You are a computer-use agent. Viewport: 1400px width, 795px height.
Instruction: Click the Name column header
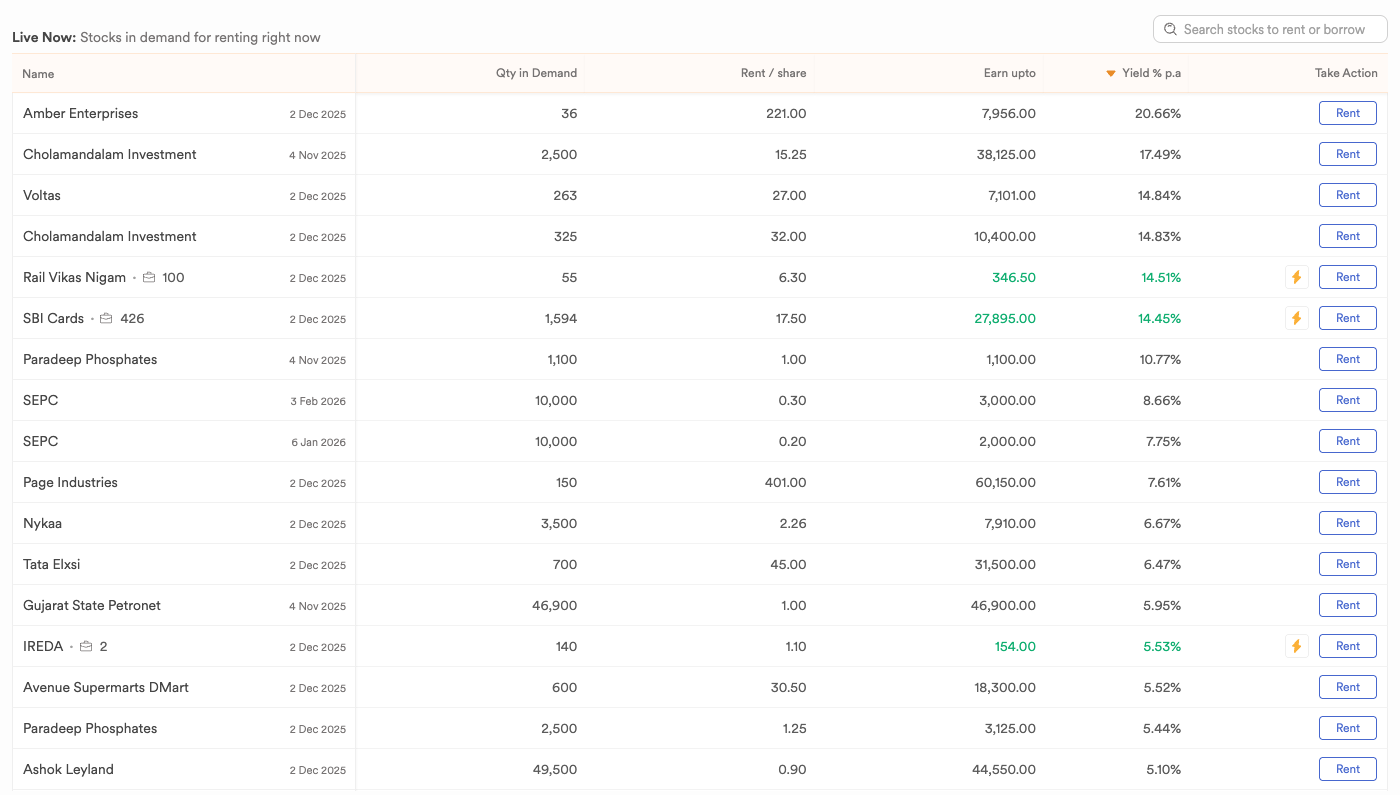point(38,74)
